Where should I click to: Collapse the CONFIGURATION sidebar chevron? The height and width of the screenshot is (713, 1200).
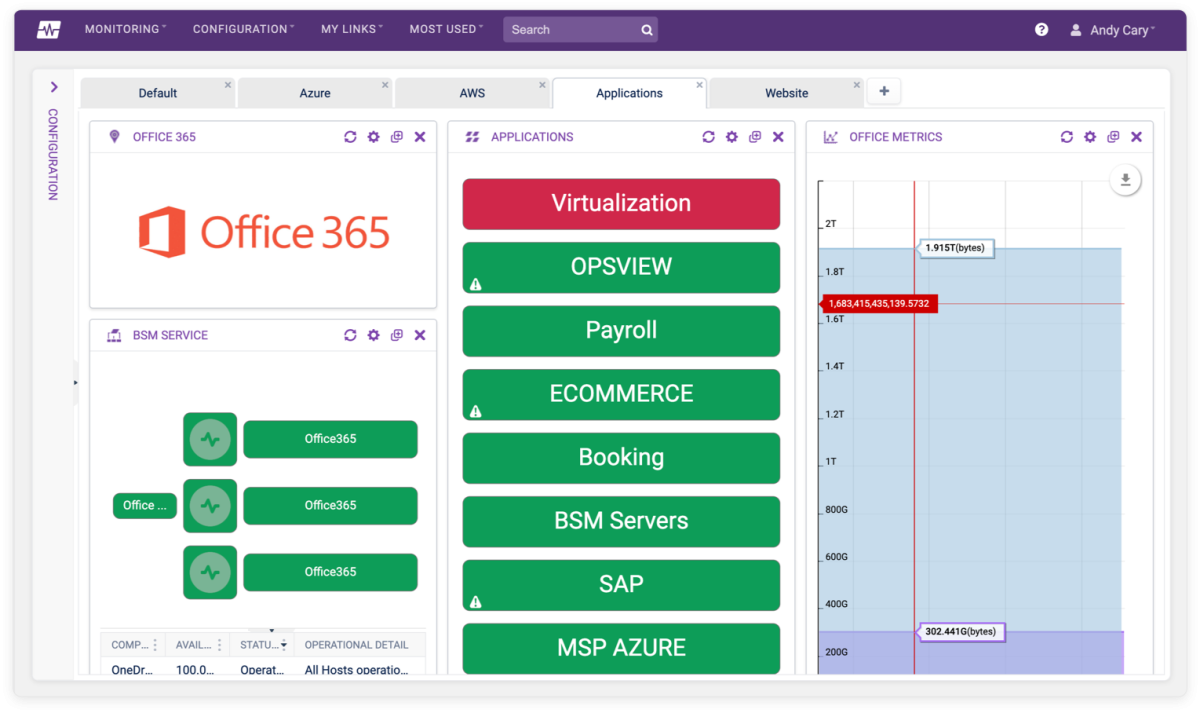(x=53, y=87)
